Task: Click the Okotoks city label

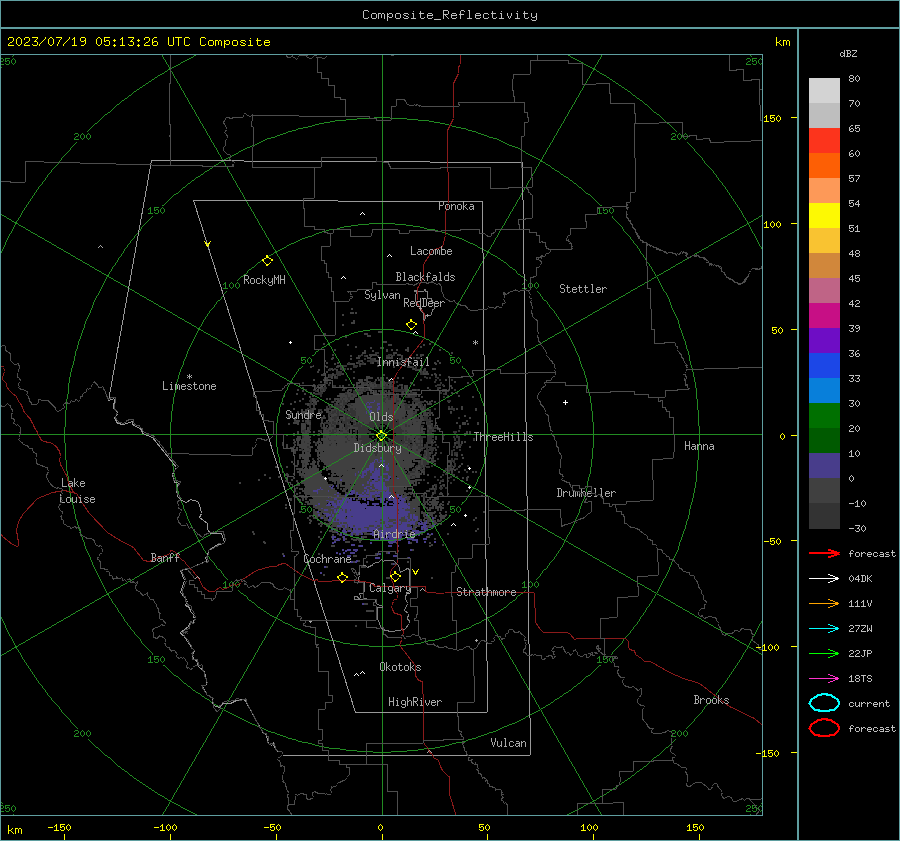Action: pos(400,667)
